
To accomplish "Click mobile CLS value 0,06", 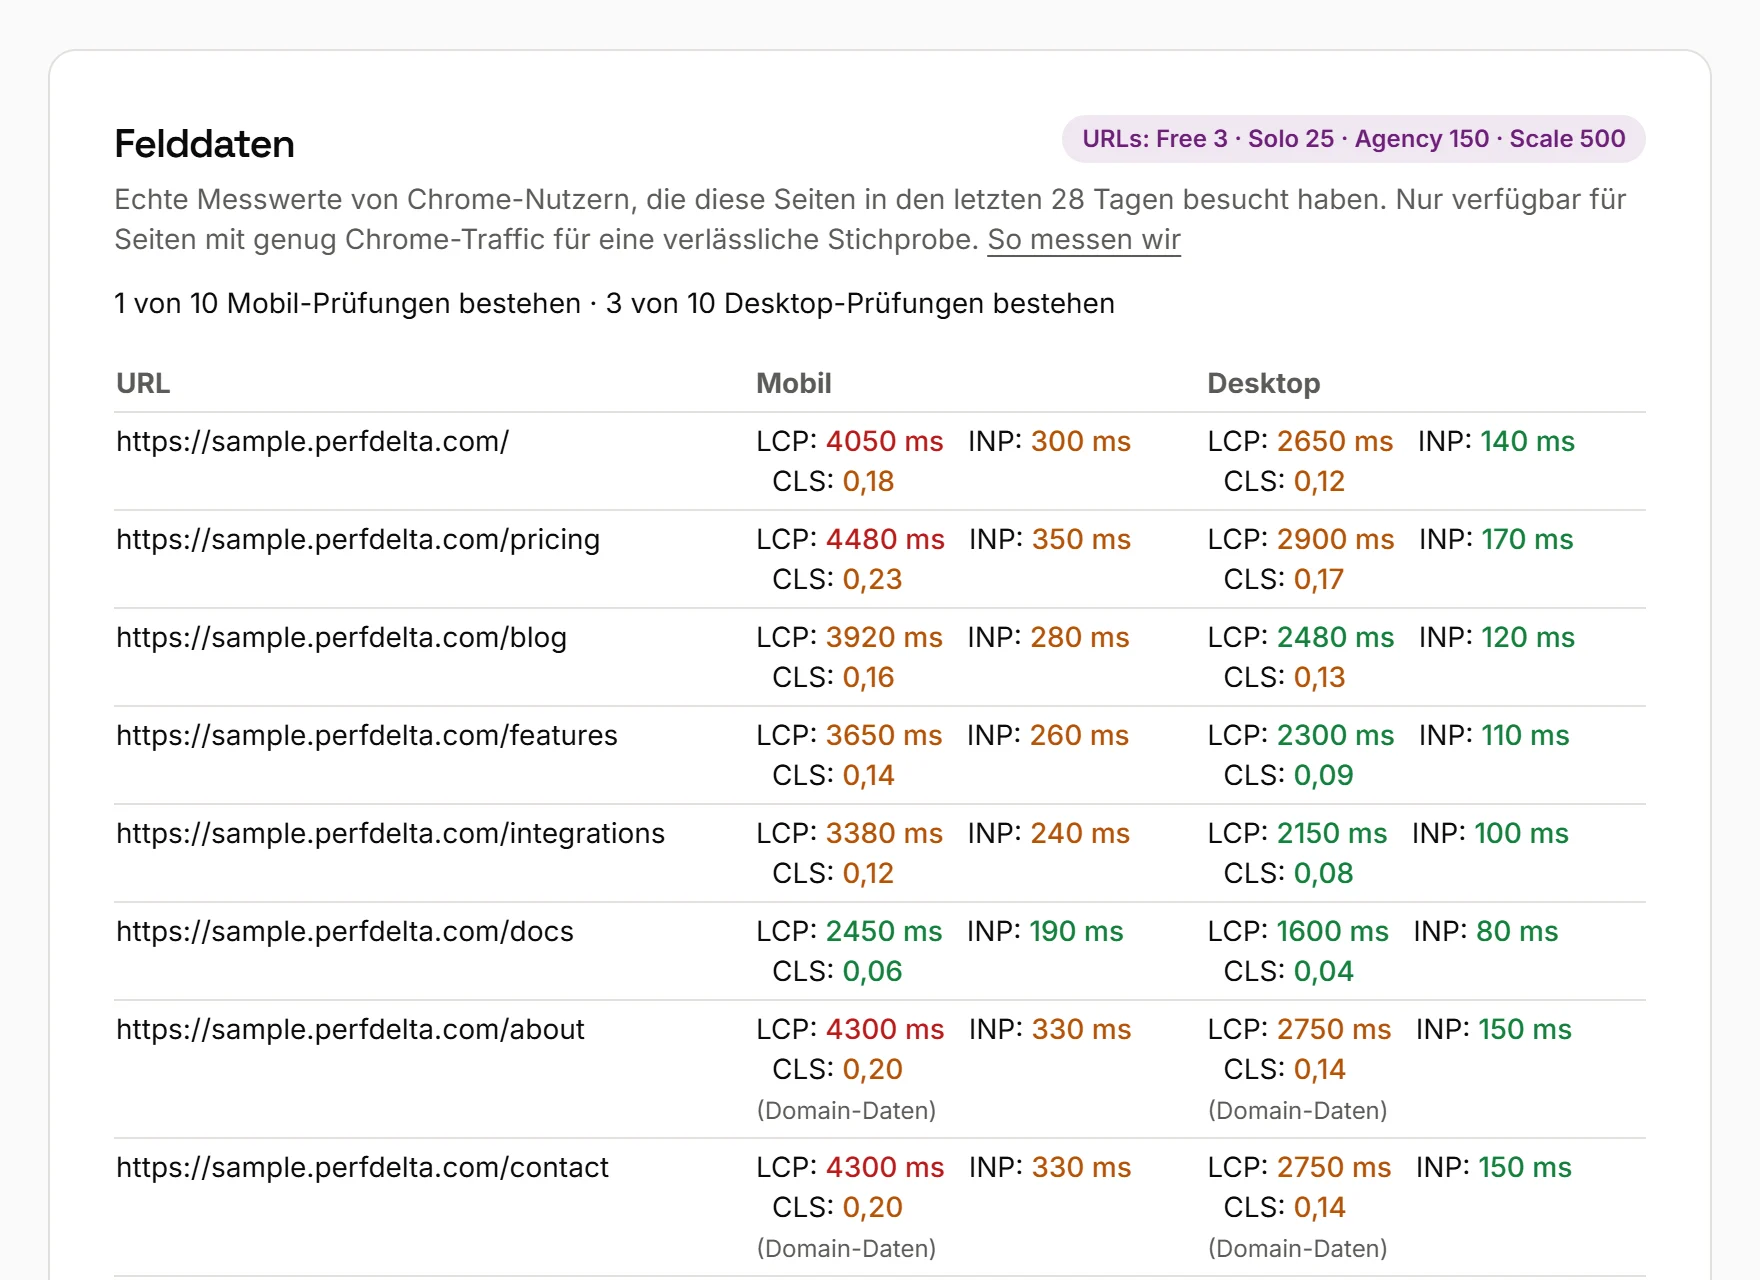I will (x=872, y=971).
